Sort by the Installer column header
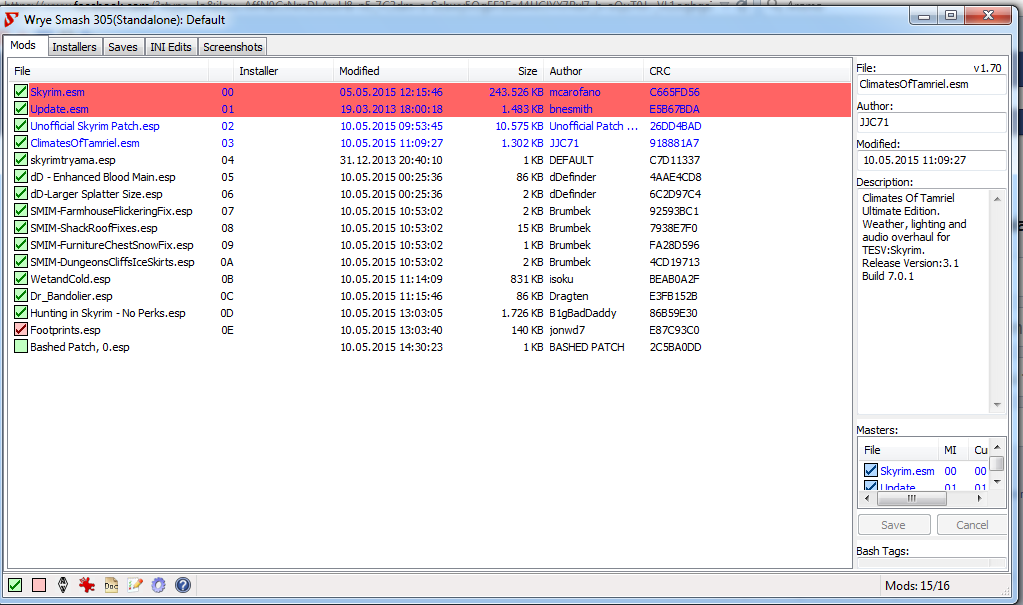The width and height of the screenshot is (1023, 605). tap(284, 71)
